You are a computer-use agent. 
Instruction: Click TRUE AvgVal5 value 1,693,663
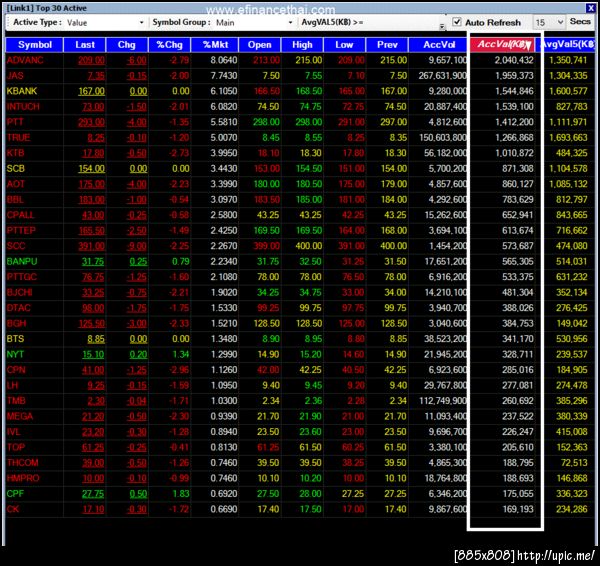click(568, 137)
